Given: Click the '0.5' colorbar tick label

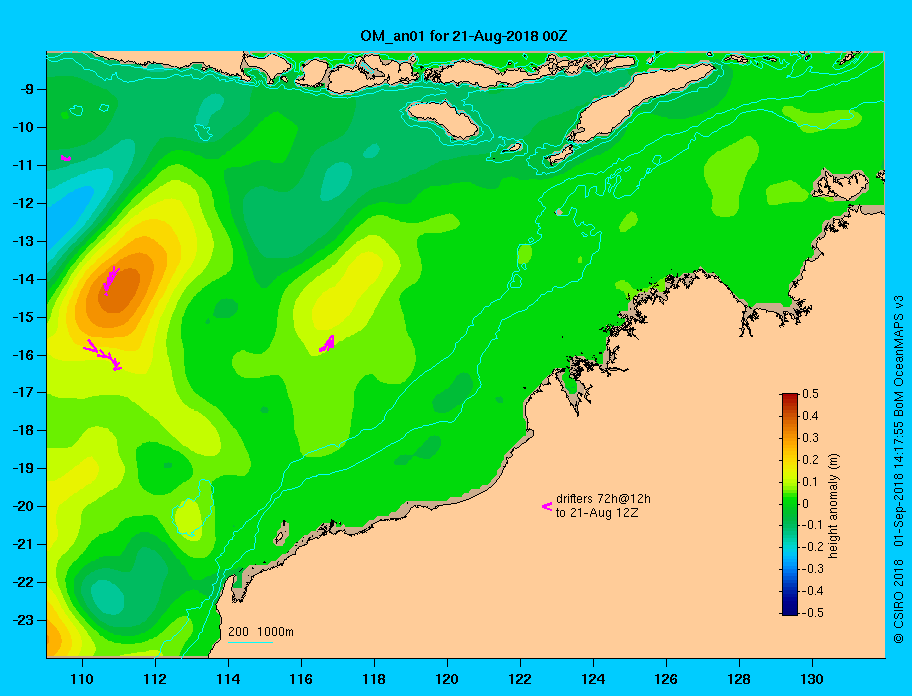Looking at the screenshot, I should click(x=810, y=394).
